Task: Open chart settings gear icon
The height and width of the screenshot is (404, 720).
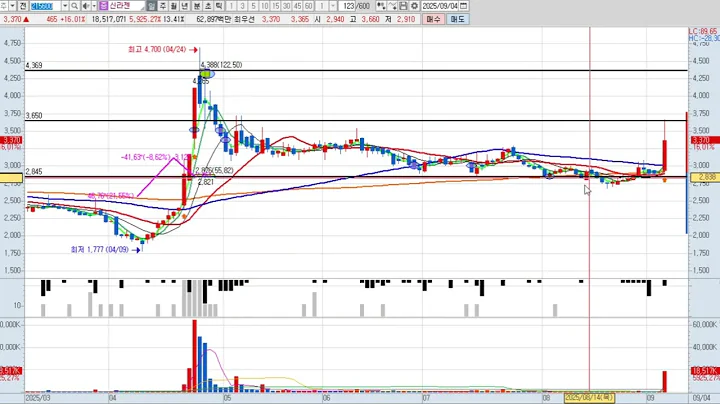Action: 414,6
